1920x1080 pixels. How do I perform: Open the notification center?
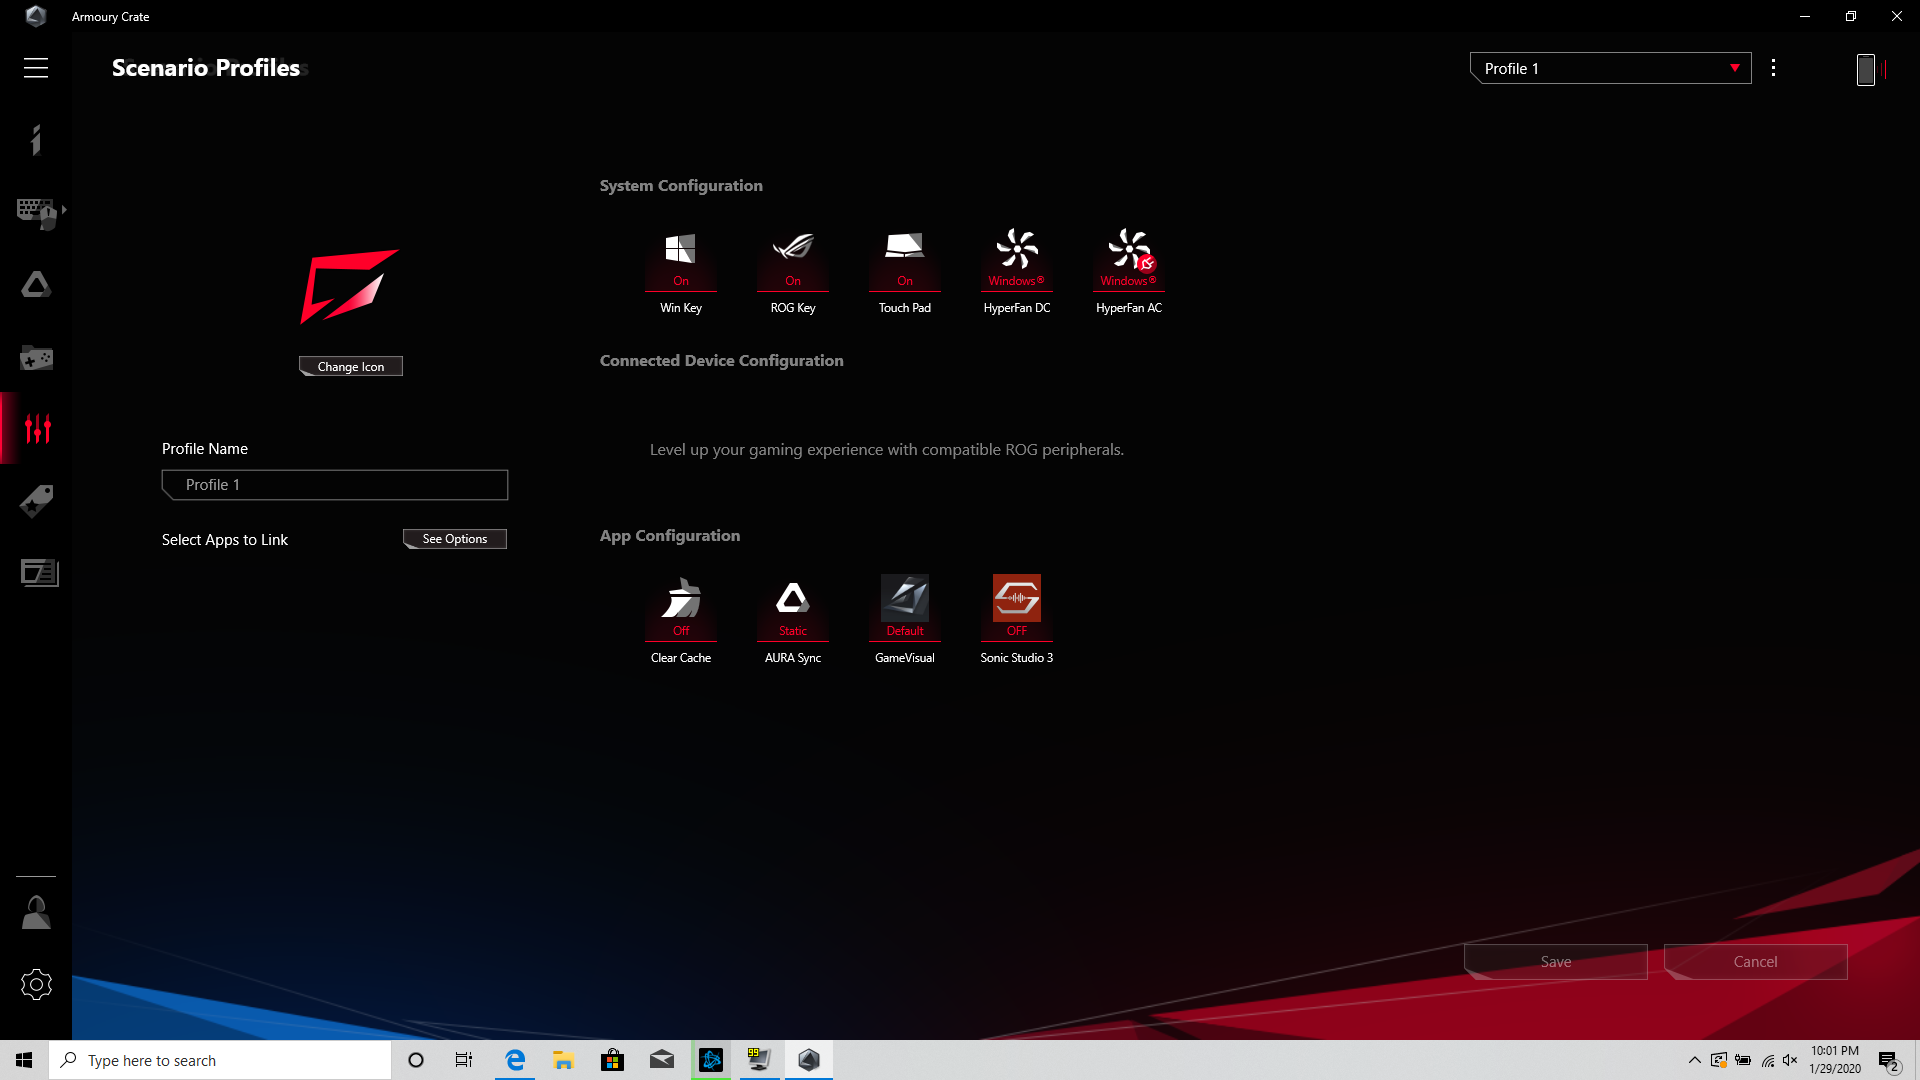1889,1061
